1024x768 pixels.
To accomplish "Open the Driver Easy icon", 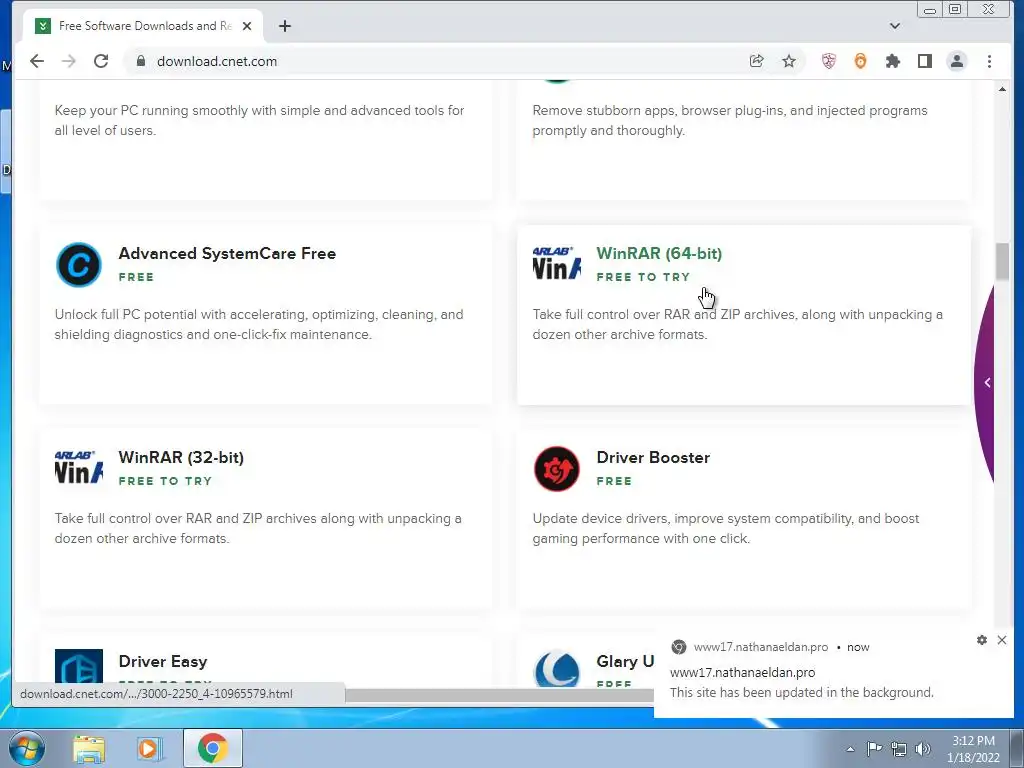I will 79,666.
